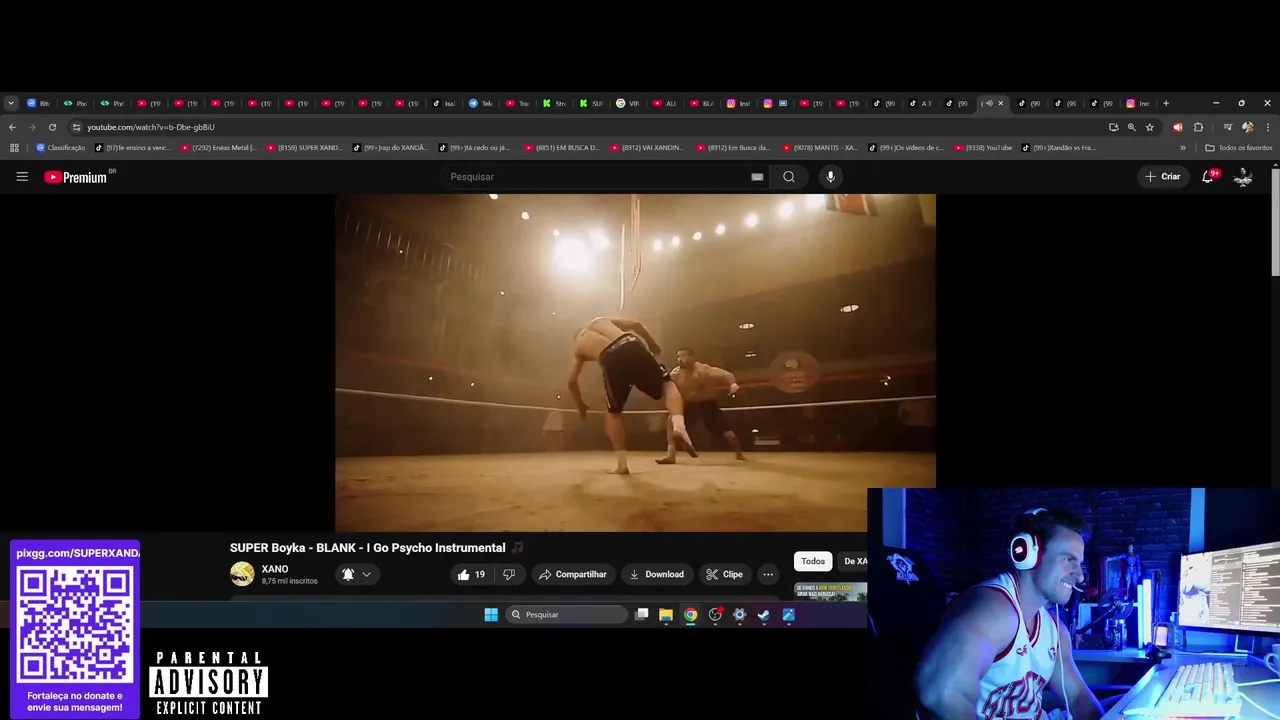1280x720 pixels.
Task: Open the Windows Start menu
Action: coord(491,615)
